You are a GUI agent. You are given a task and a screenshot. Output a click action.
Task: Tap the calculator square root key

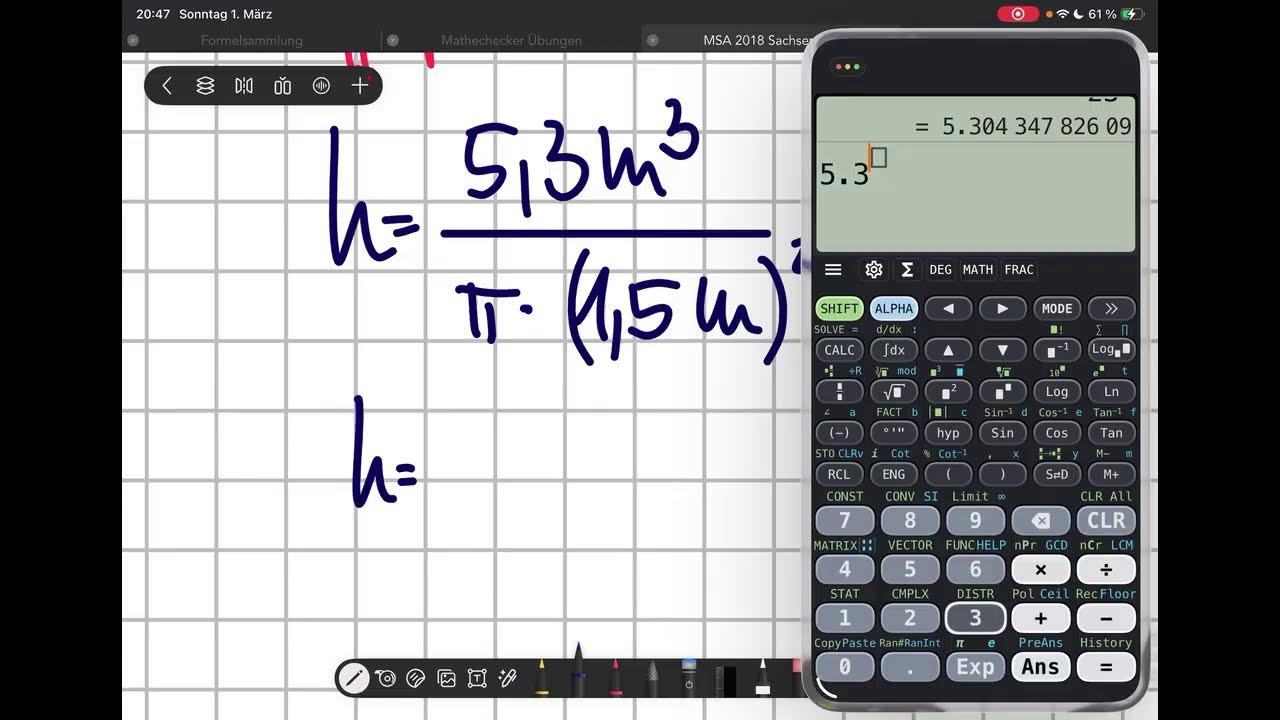[894, 391]
